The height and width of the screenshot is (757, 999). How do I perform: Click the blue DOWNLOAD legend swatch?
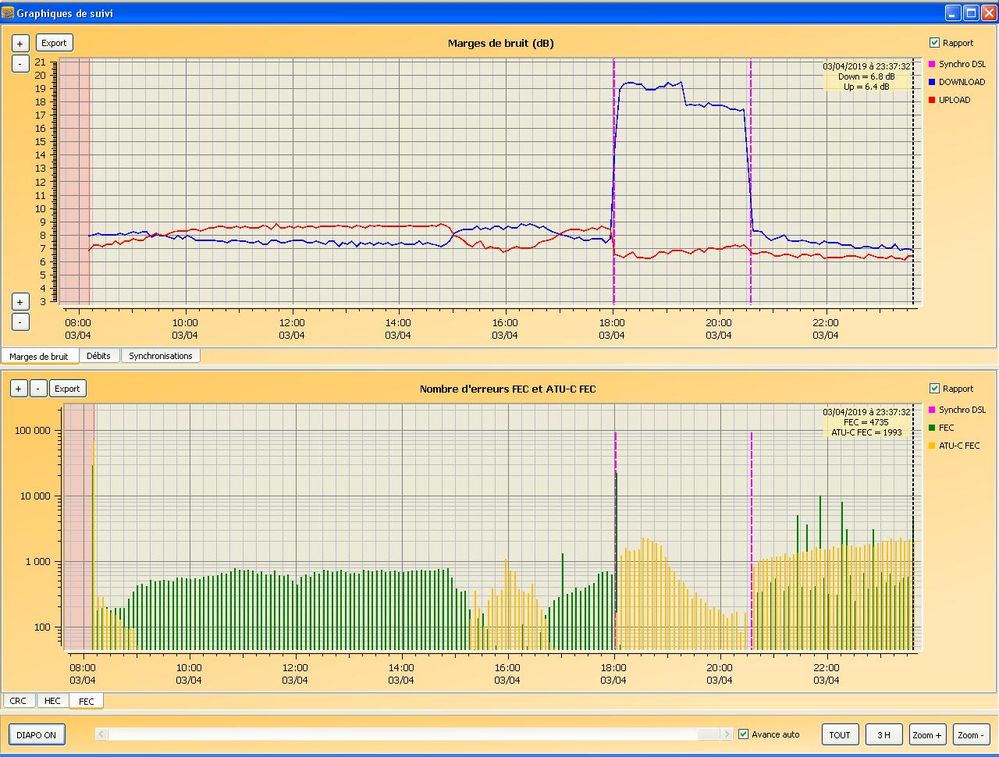click(932, 82)
